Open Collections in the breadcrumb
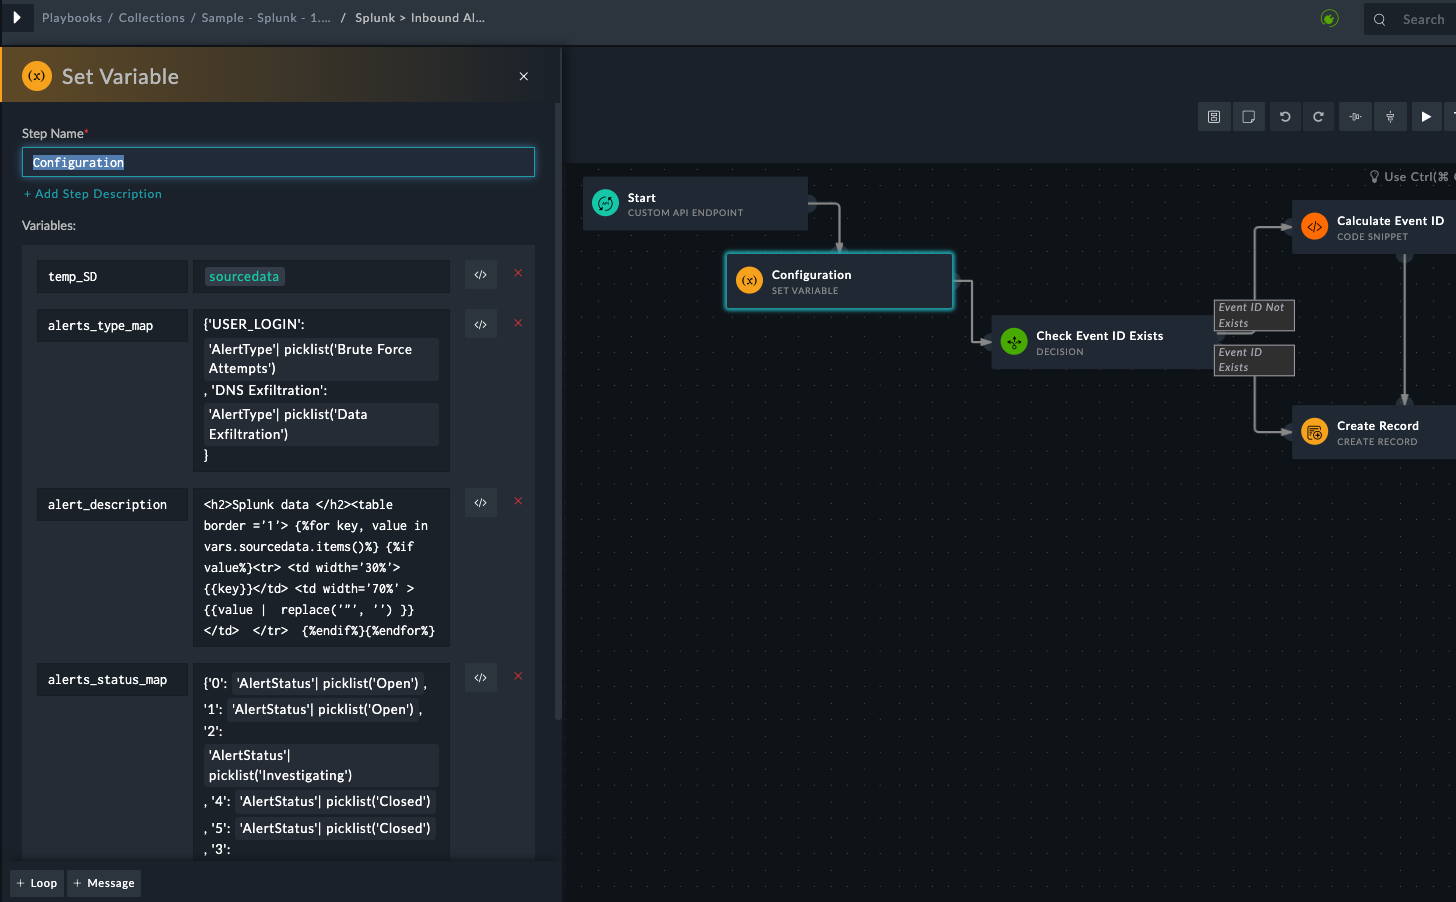1456x902 pixels. [x=151, y=18]
